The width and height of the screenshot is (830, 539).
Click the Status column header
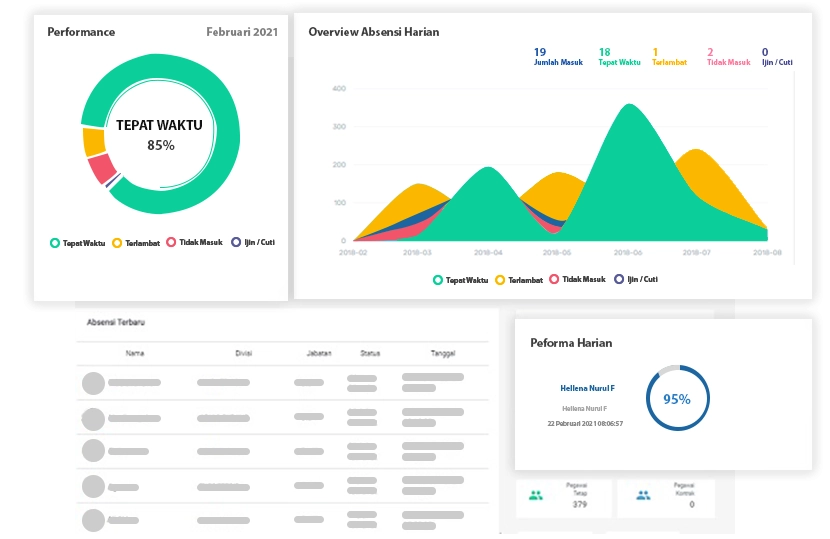click(x=370, y=353)
